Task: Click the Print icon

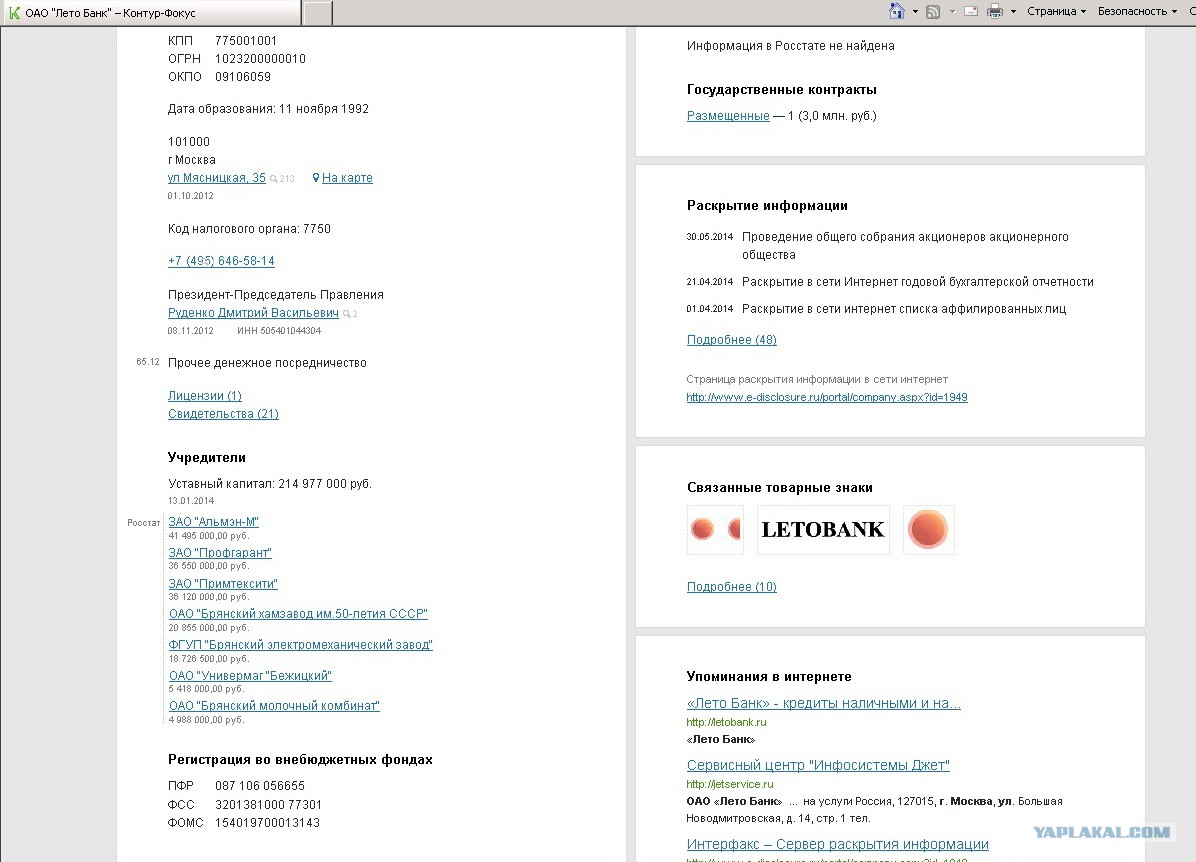Action: [x=995, y=11]
